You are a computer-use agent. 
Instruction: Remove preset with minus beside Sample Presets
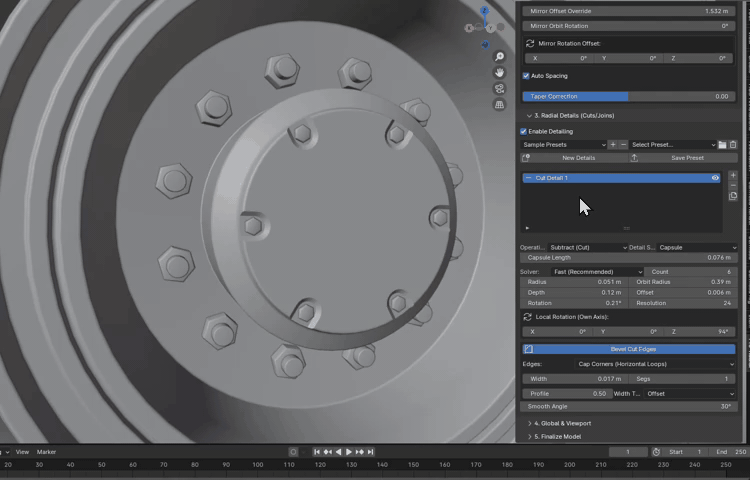click(x=623, y=144)
